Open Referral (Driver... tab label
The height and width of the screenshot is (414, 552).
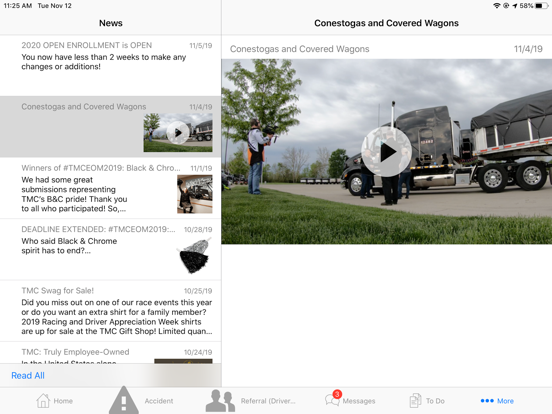pyautogui.click(x=268, y=401)
